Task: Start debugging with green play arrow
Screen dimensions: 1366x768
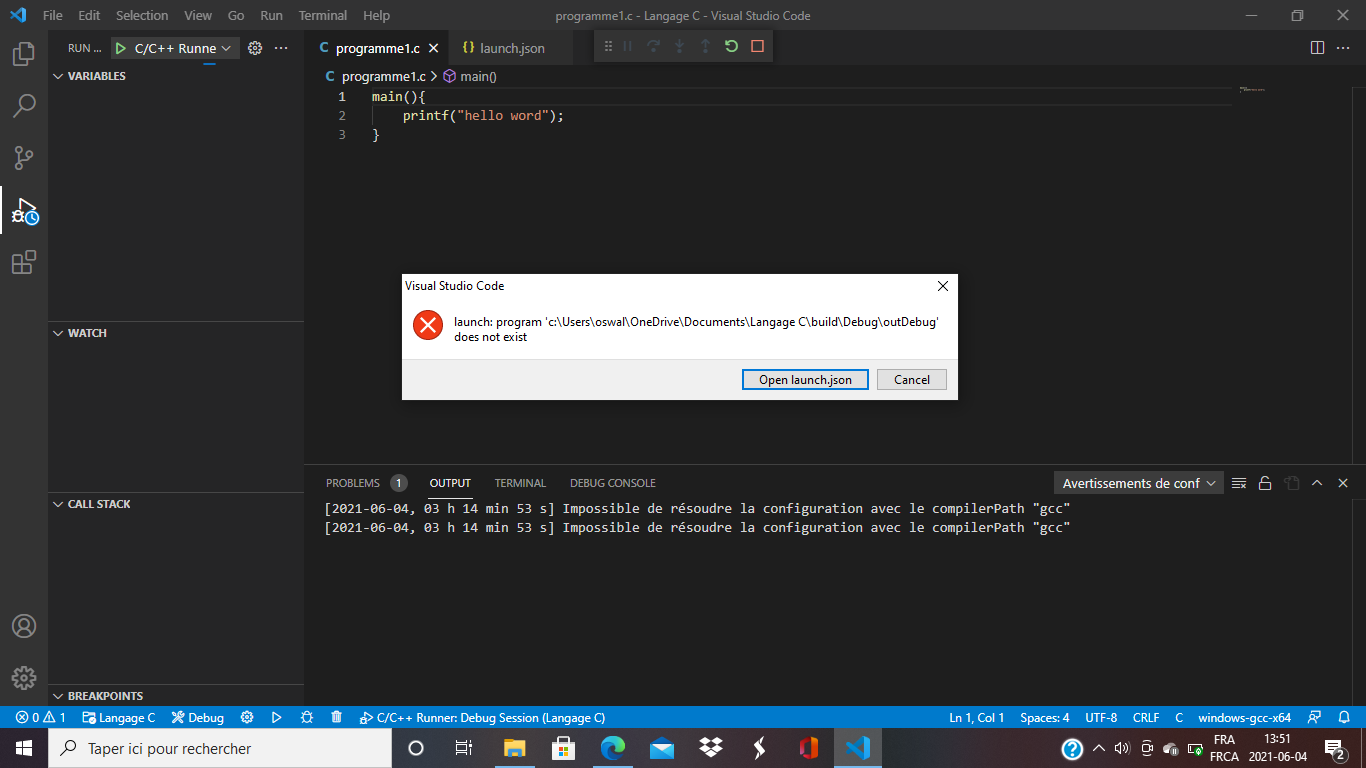Action: 121,48
